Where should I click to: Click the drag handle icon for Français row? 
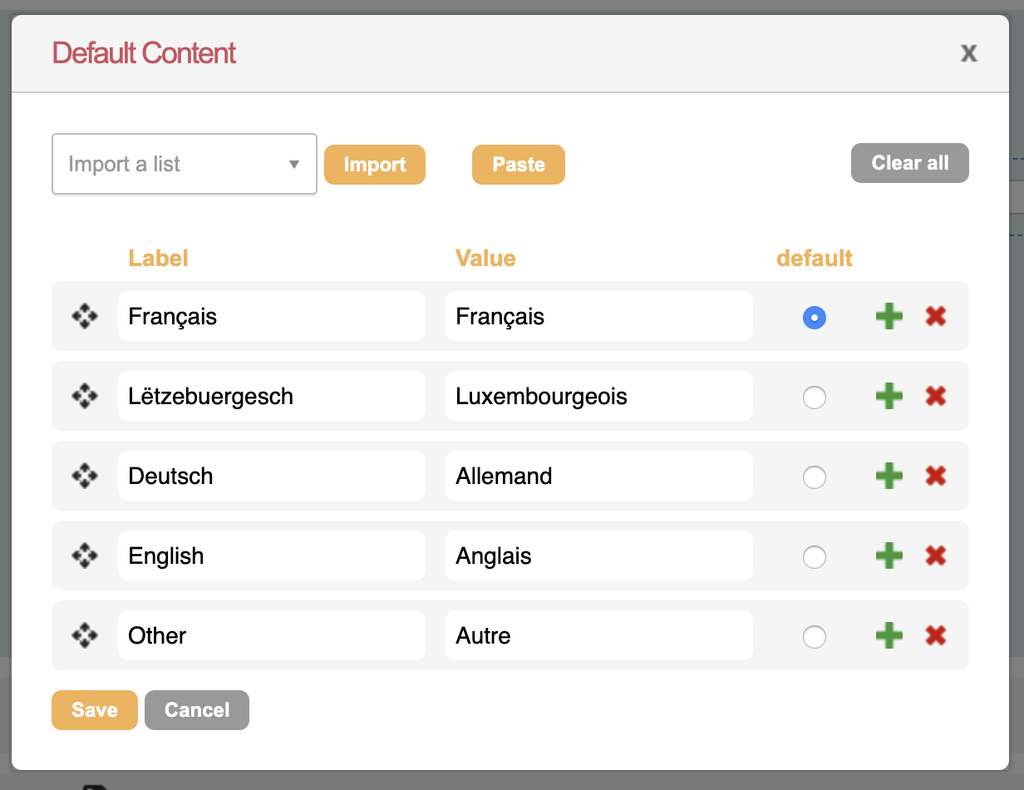click(x=85, y=316)
